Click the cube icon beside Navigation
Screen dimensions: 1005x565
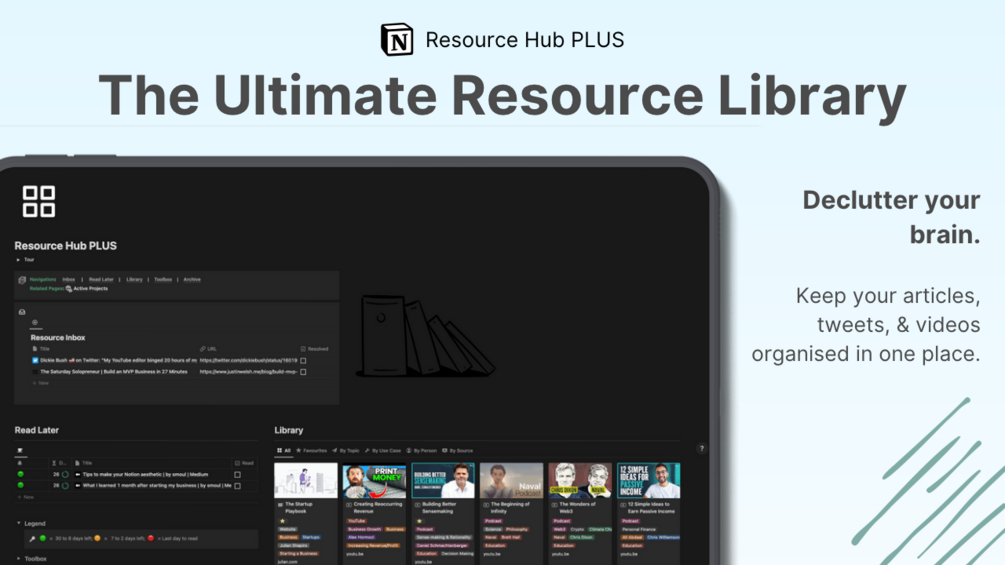(x=22, y=280)
